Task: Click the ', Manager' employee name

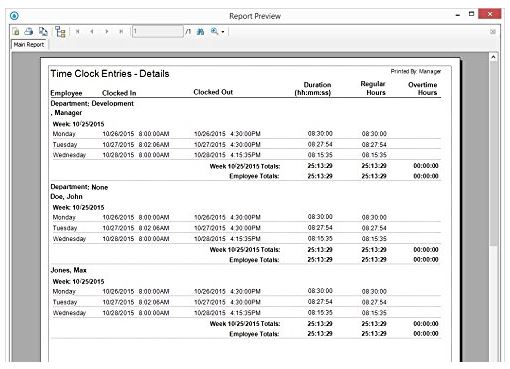Action: pyautogui.click(x=66, y=113)
